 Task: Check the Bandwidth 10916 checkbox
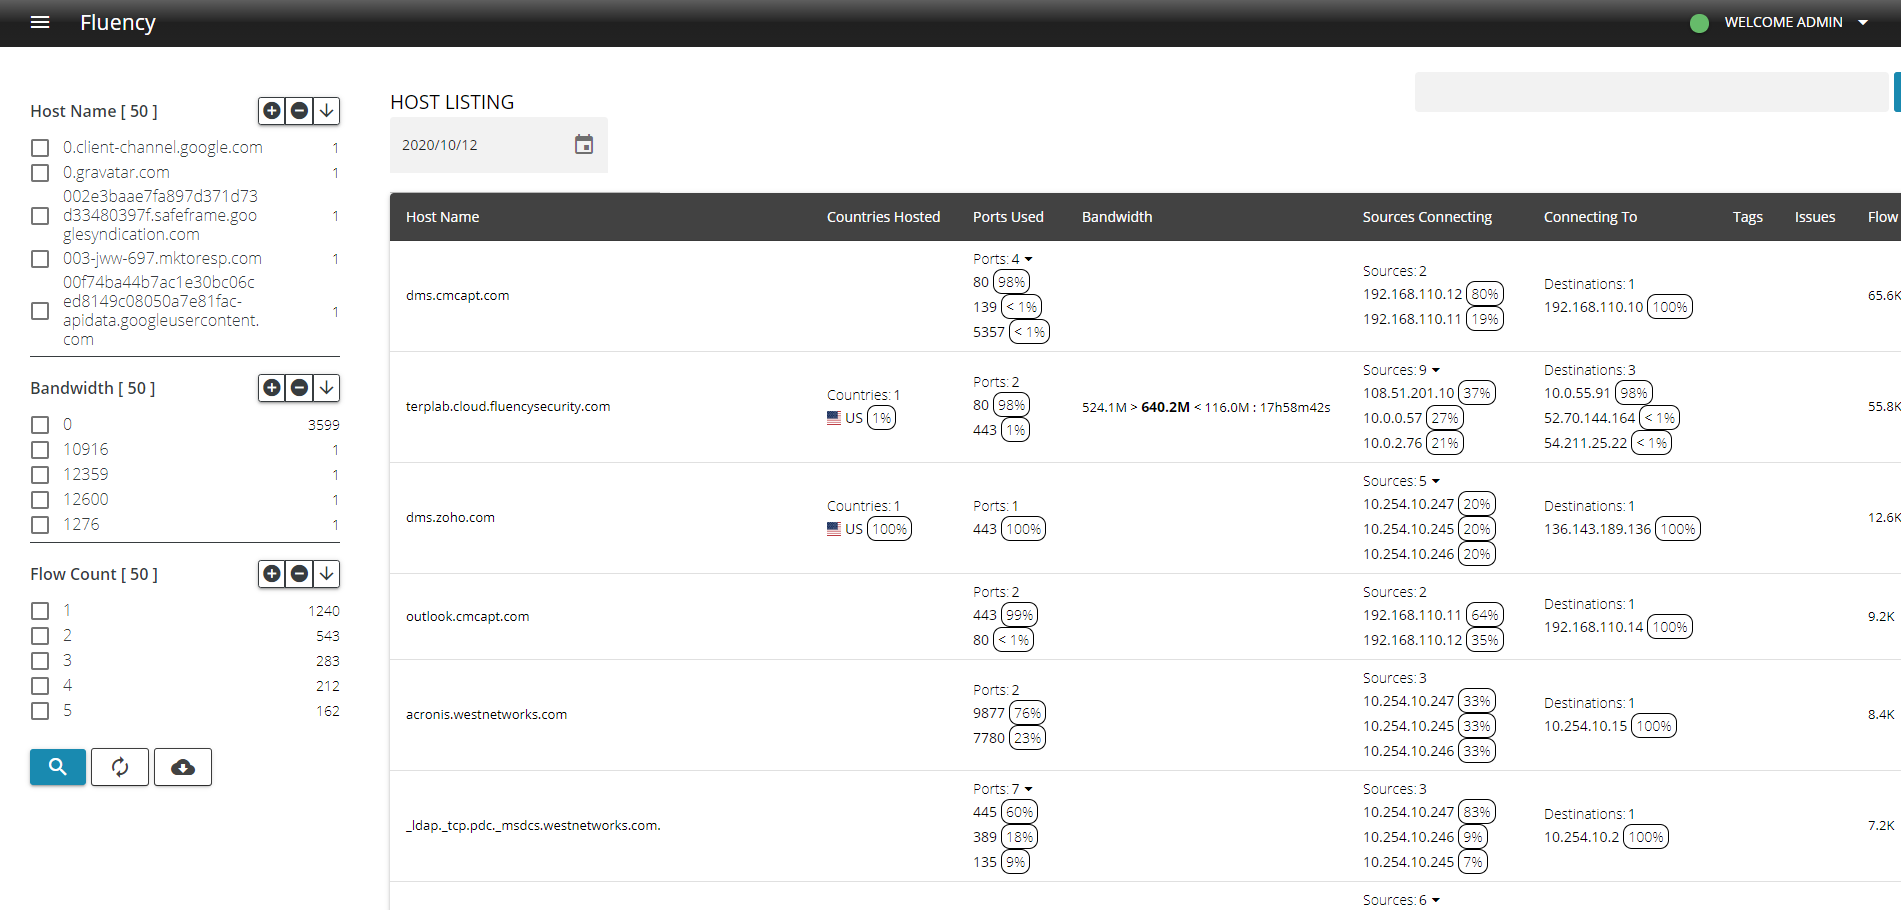(40, 450)
